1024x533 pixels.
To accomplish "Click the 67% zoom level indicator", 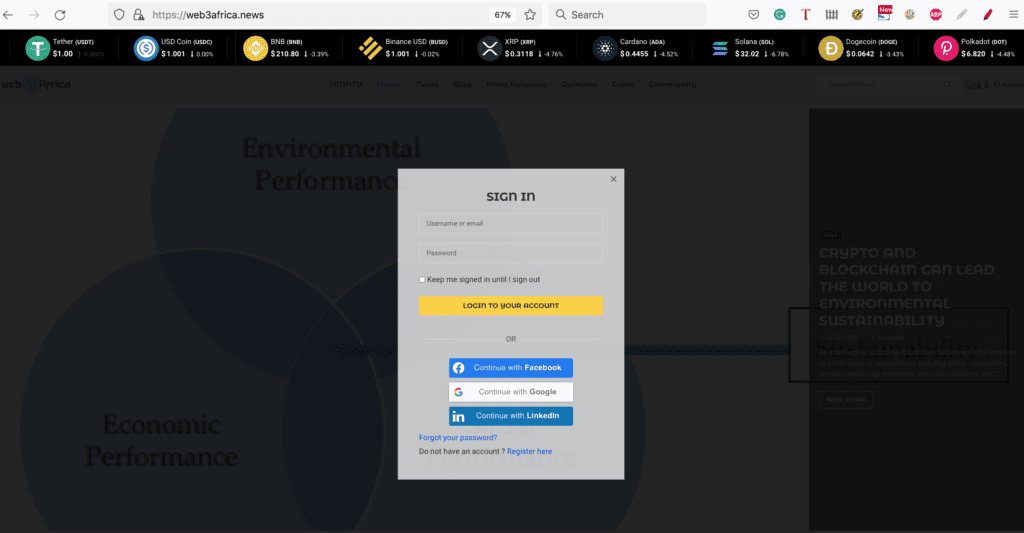I will coord(502,14).
